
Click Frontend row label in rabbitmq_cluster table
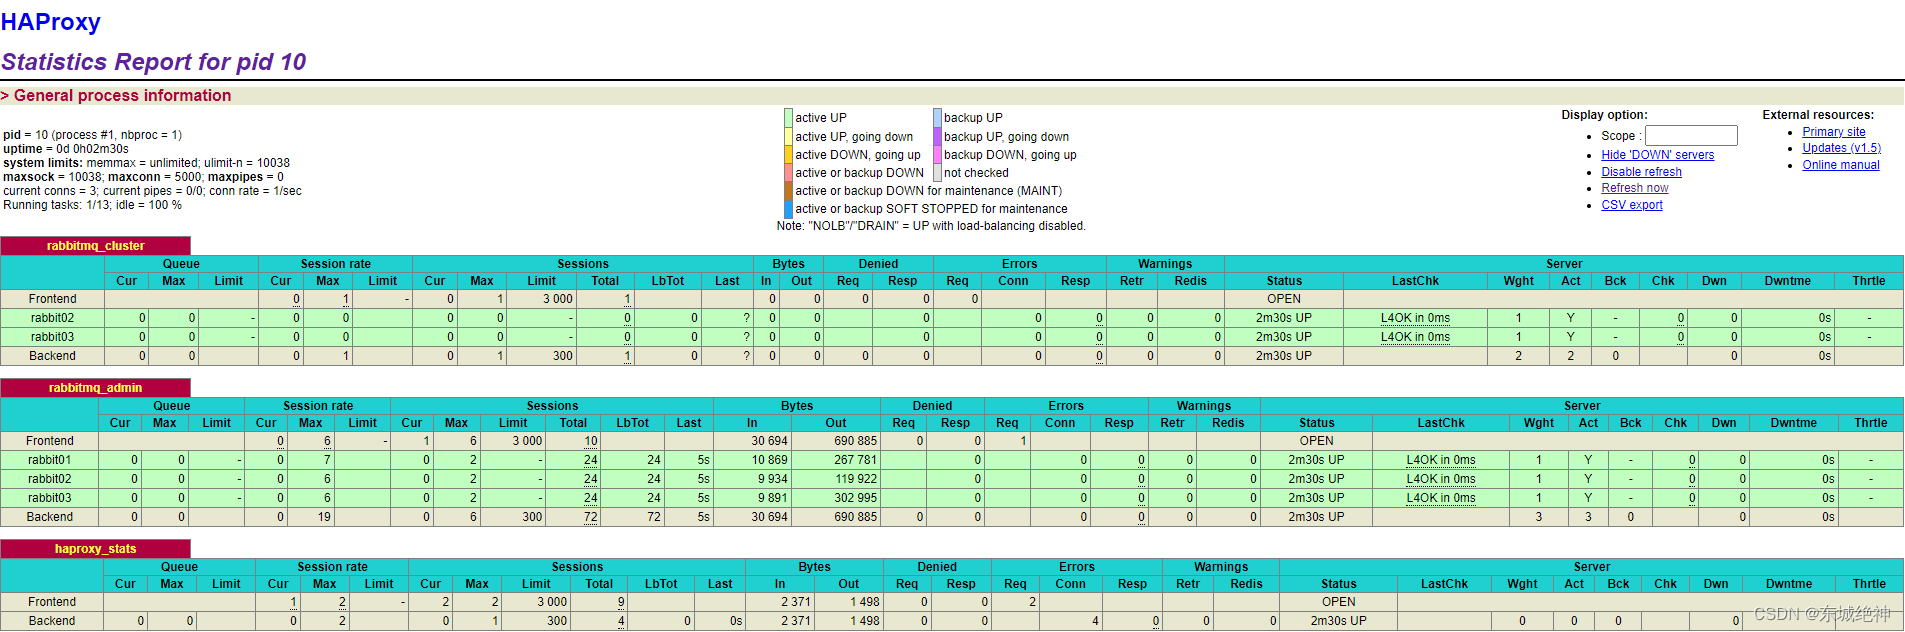tap(52, 299)
